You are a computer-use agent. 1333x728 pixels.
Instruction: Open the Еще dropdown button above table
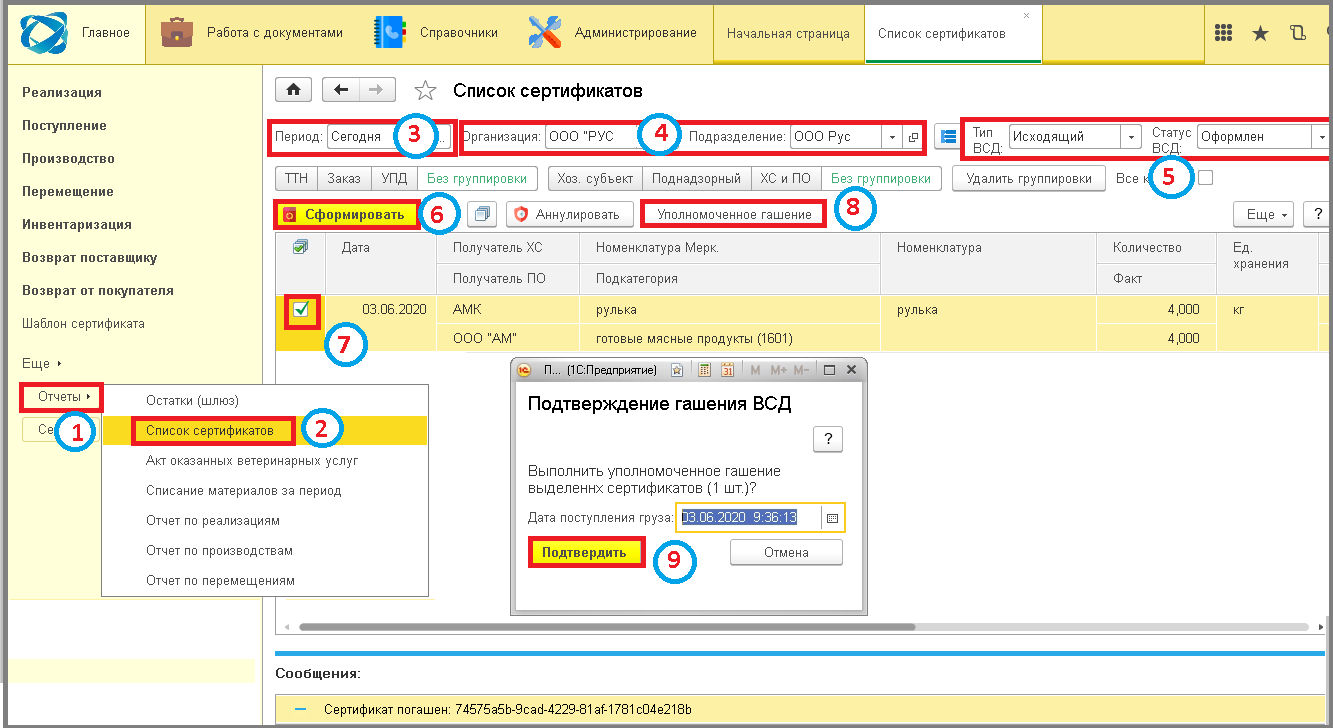pos(1265,214)
